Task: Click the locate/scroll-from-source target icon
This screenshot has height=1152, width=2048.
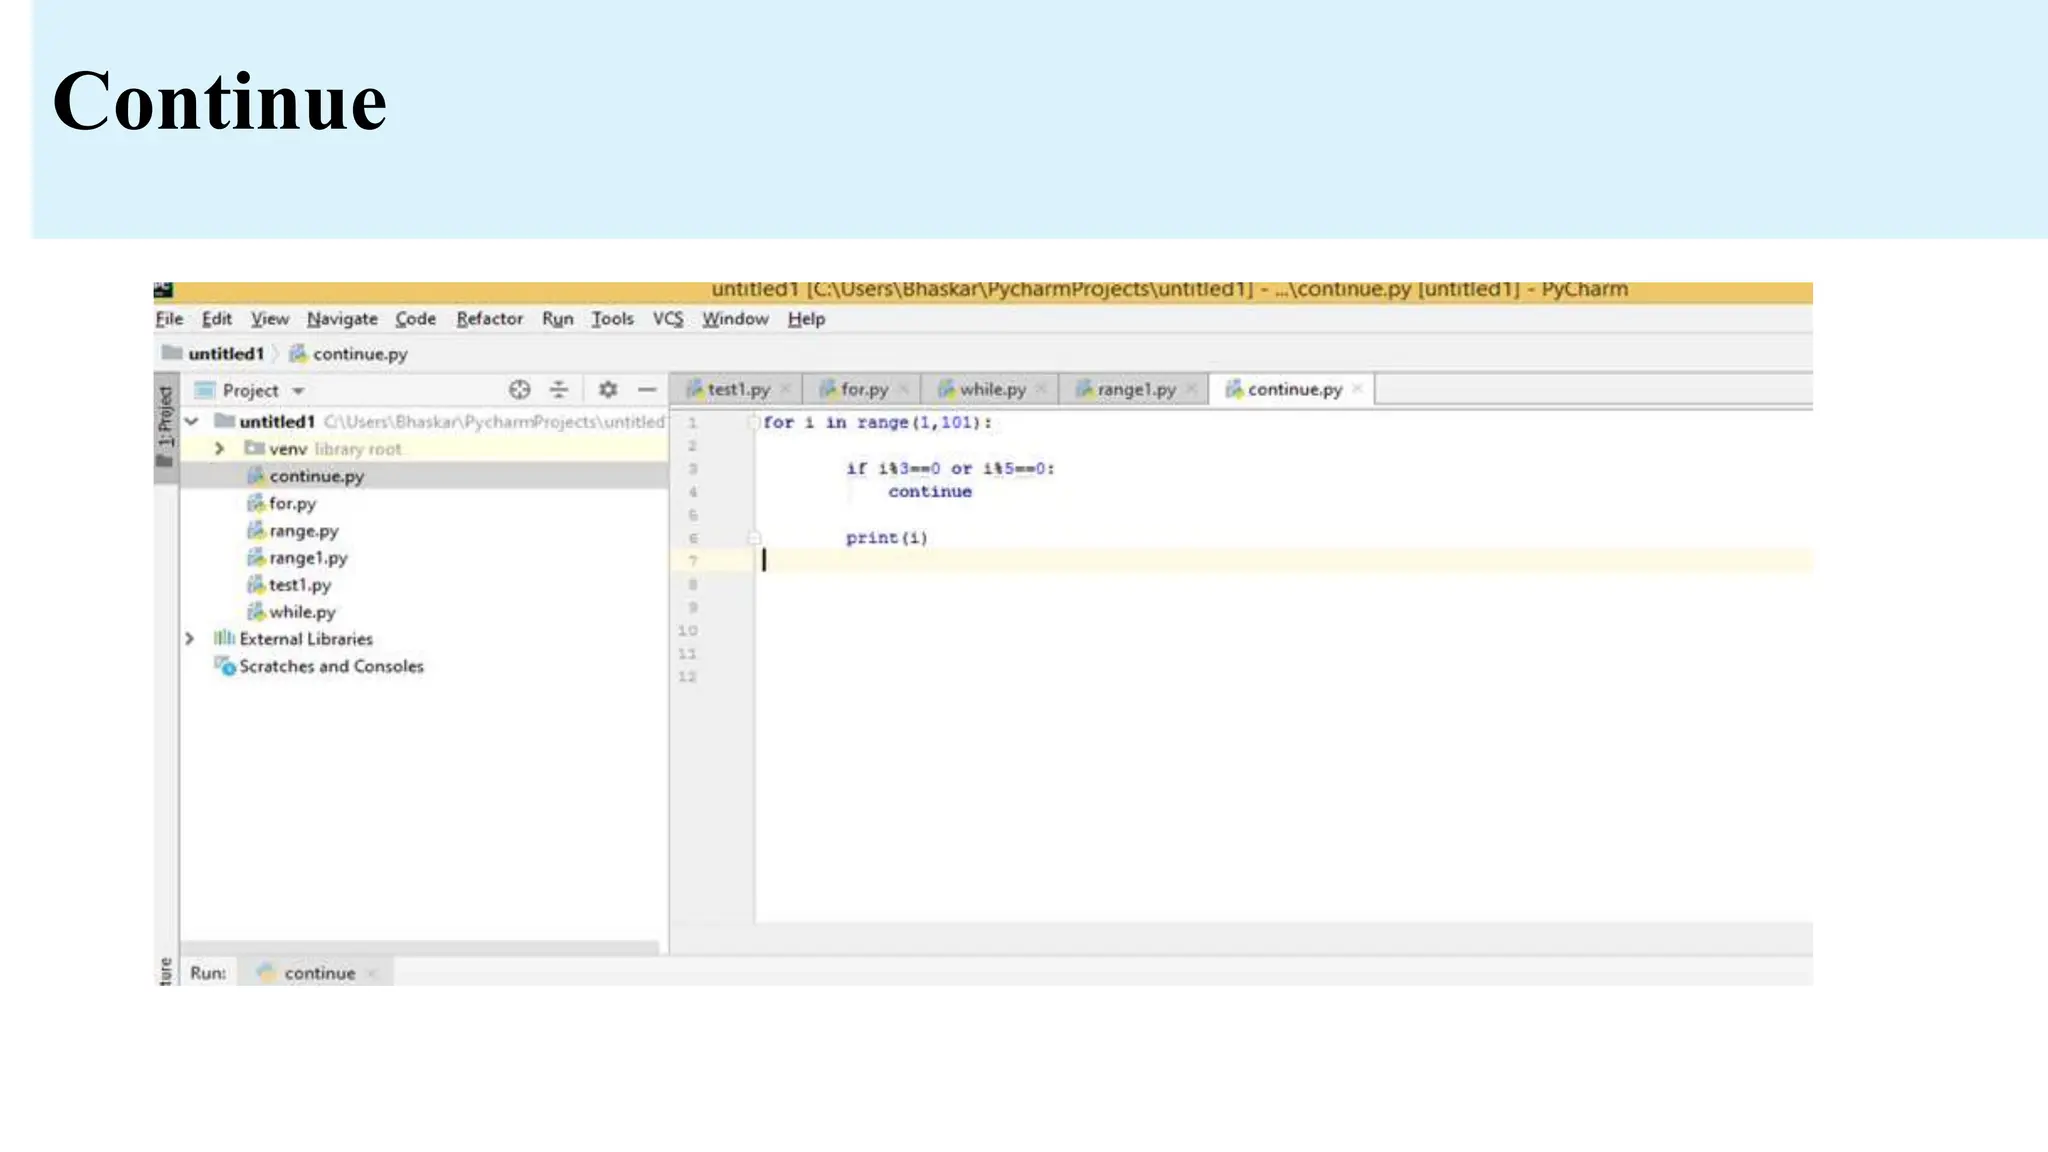Action: (x=519, y=390)
